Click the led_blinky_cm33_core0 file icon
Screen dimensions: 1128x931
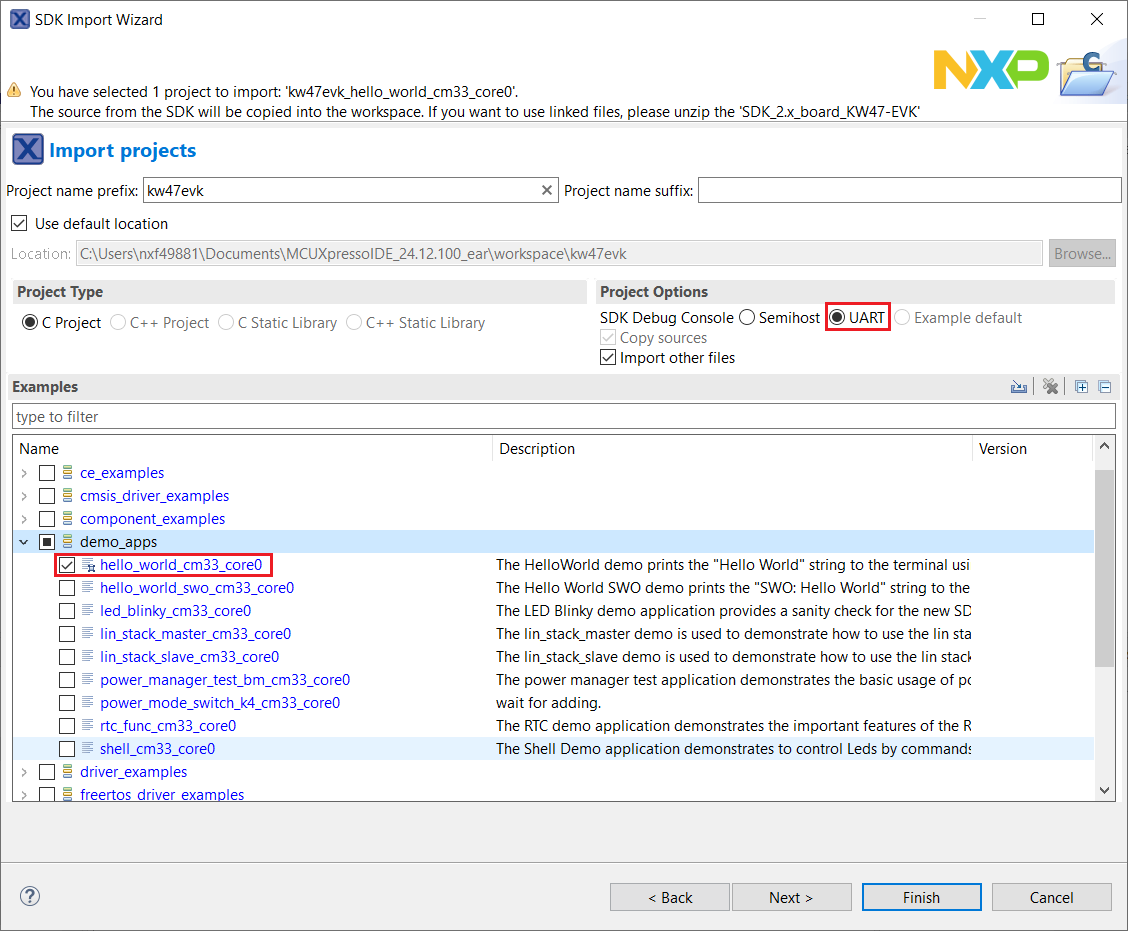click(x=88, y=611)
